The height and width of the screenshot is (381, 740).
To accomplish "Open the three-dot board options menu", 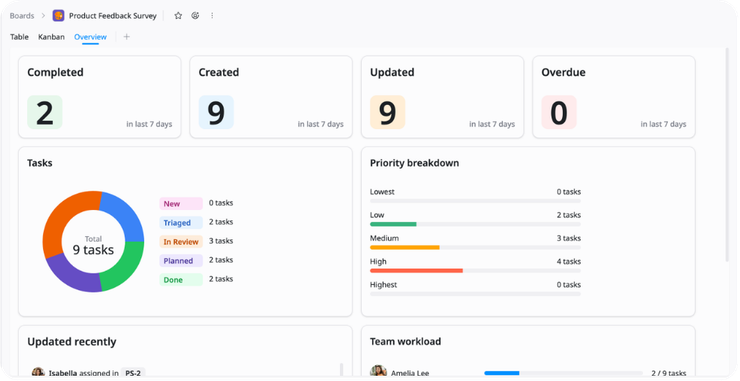I will click(x=212, y=16).
